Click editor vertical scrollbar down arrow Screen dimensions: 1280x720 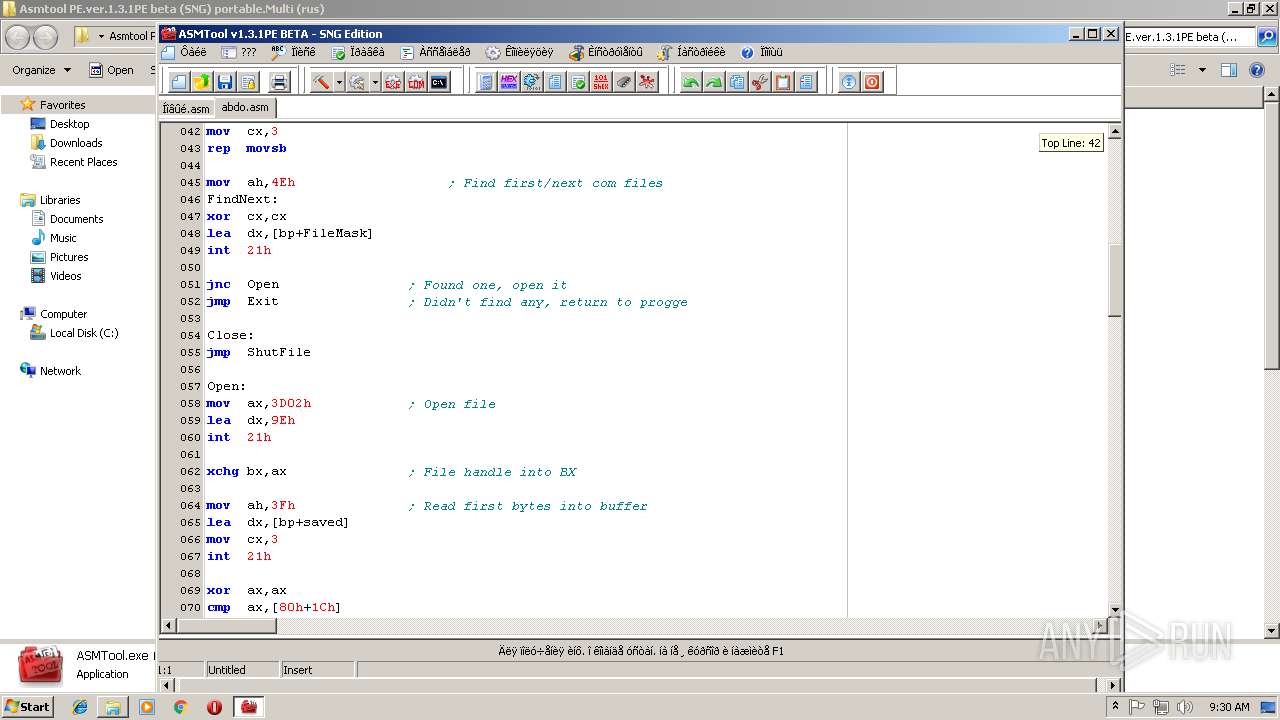pos(1114,609)
